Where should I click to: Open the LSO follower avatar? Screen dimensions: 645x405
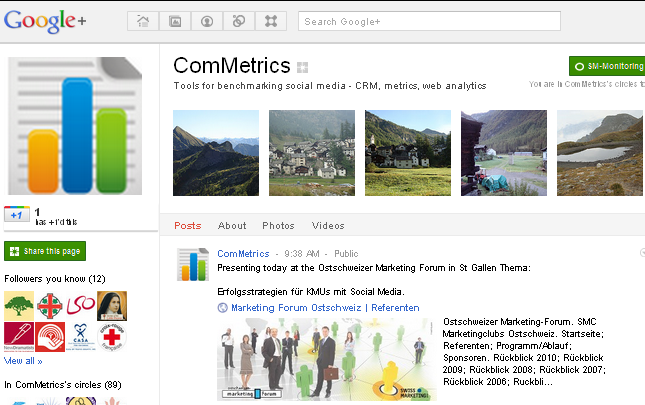pyautogui.click(x=81, y=306)
